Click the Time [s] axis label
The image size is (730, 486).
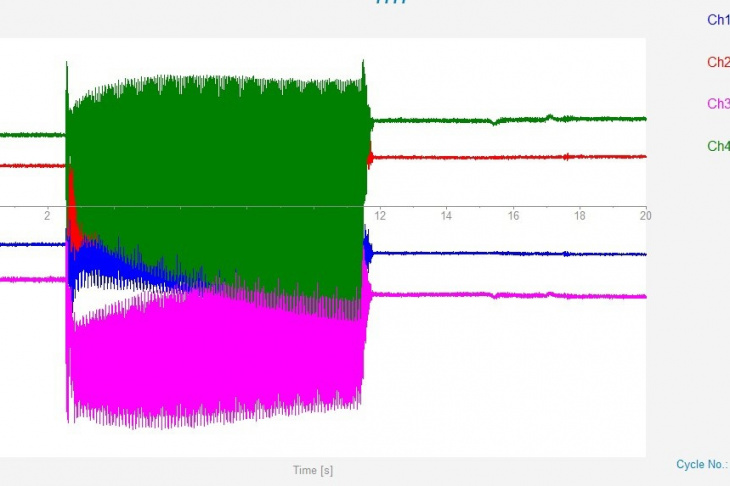point(313,470)
